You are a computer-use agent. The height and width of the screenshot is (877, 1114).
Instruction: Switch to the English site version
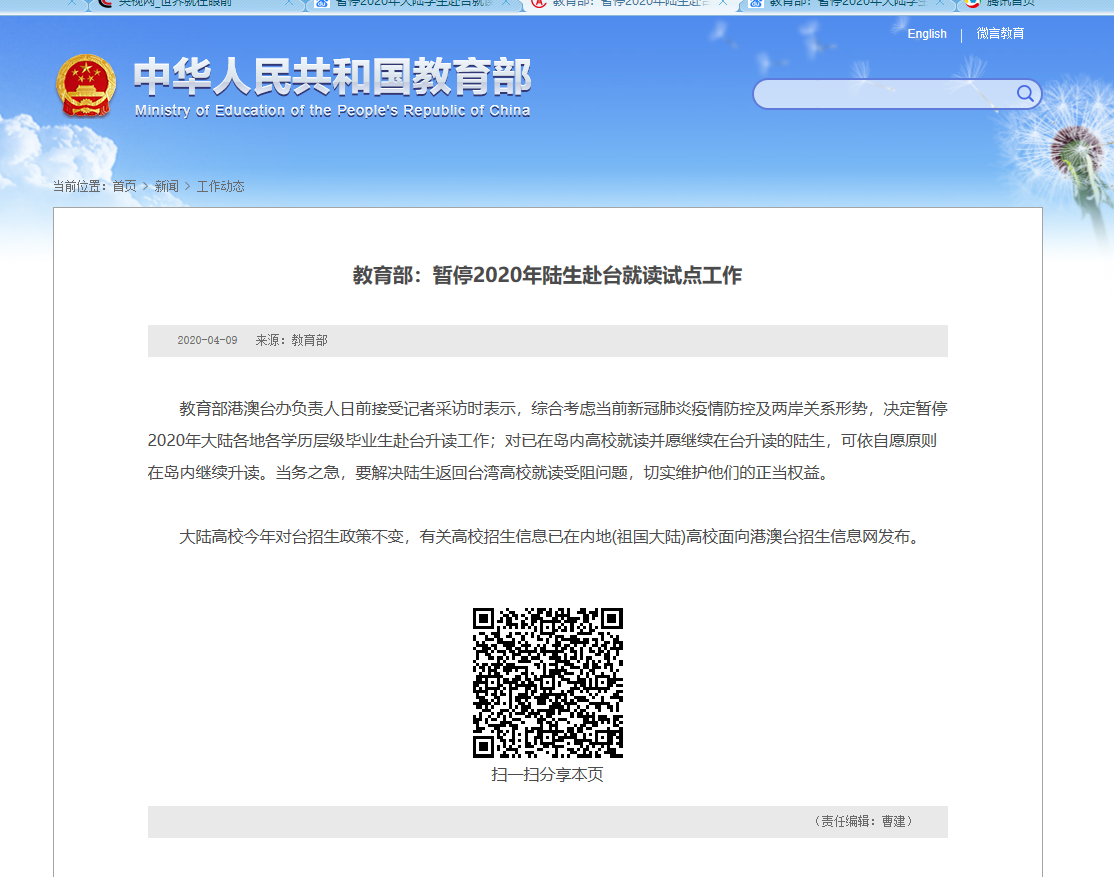coord(926,33)
